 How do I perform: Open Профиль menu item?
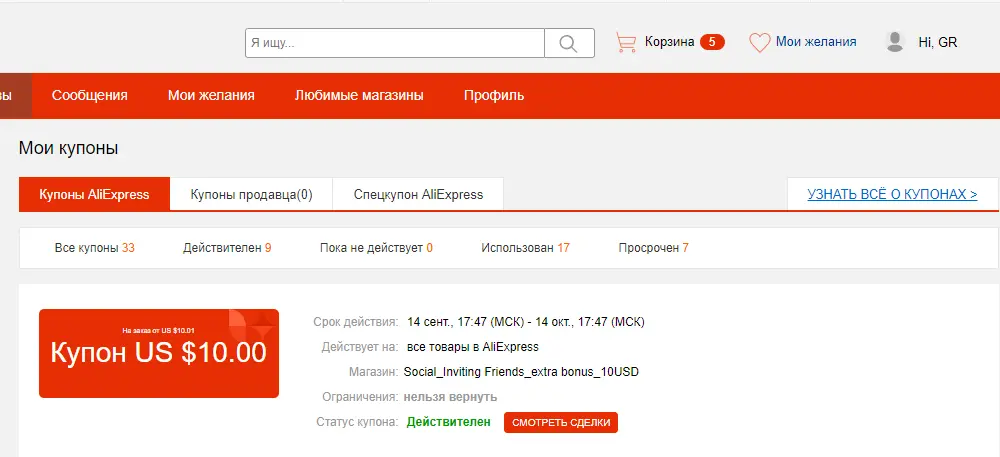coord(494,96)
